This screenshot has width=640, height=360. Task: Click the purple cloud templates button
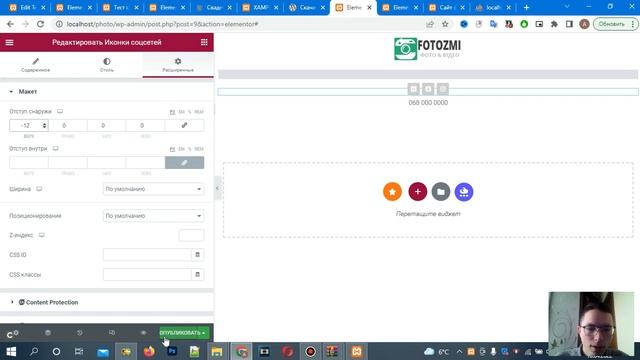(464, 191)
